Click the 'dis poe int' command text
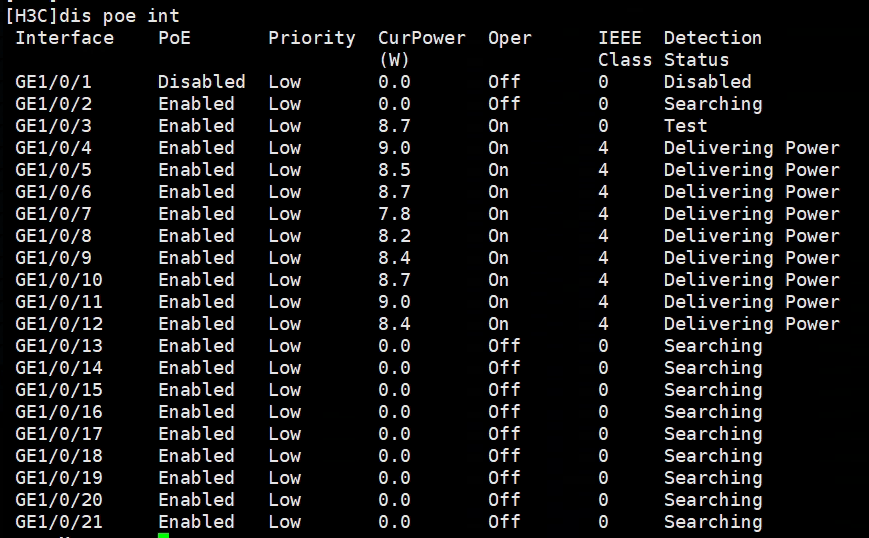The height and width of the screenshot is (538, 869). 120,16
